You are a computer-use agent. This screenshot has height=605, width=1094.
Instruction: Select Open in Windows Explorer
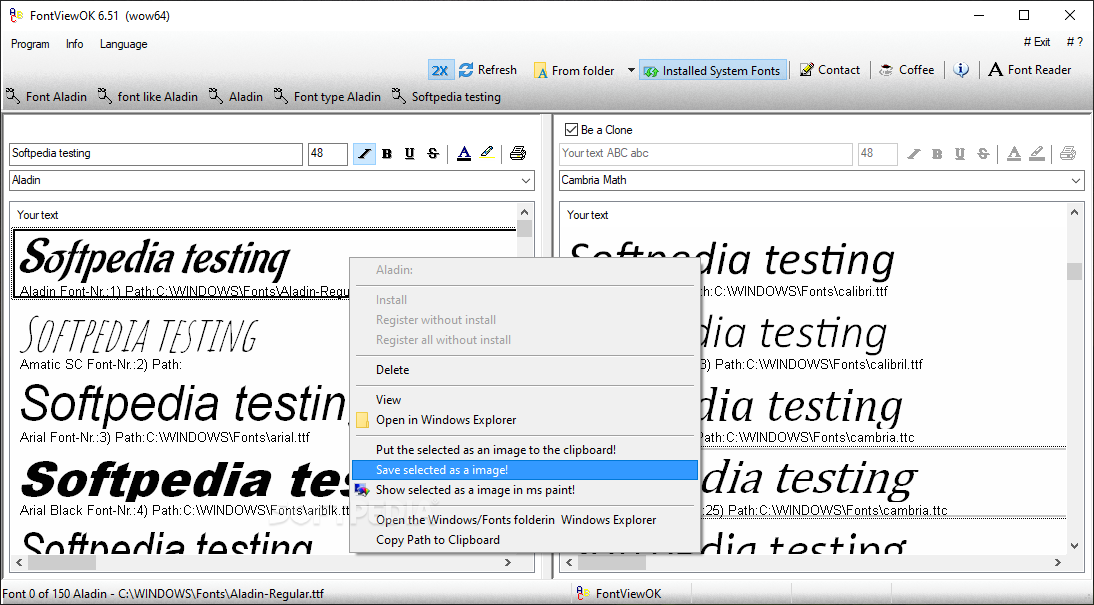click(x=525, y=420)
